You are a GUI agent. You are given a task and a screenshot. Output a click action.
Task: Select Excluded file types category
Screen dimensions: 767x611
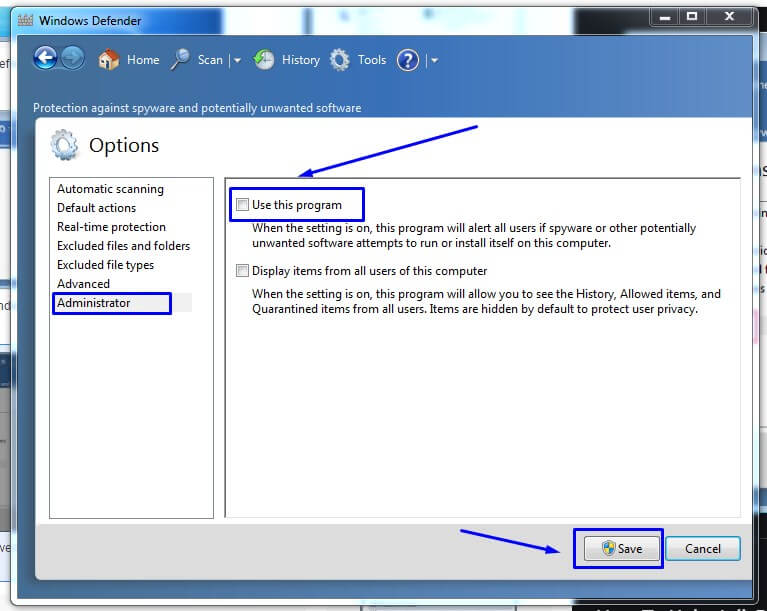[105, 265]
